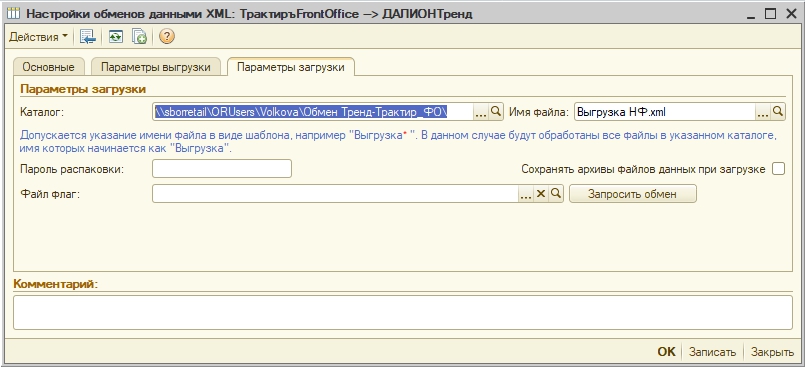The width and height of the screenshot is (805, 367).
Task: Click the Записать button
Action: (x=712, y=352)
